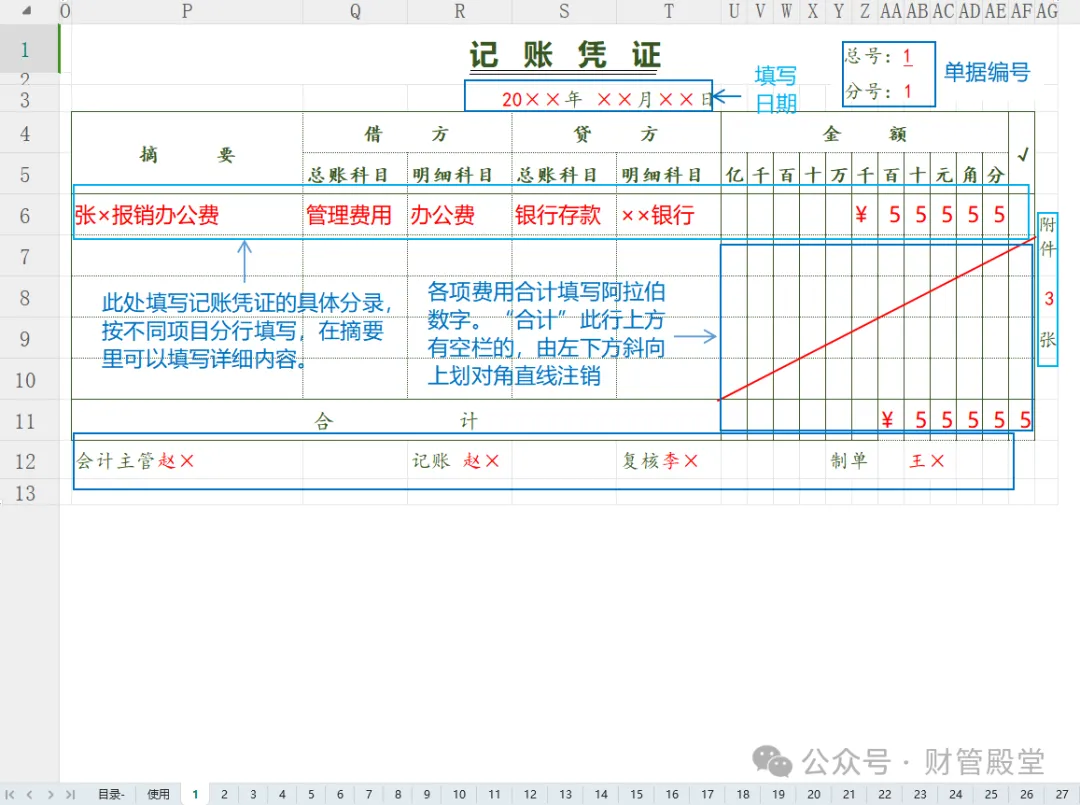Go to sheet tab 6

pyautogui.click(x=340, y=794)
